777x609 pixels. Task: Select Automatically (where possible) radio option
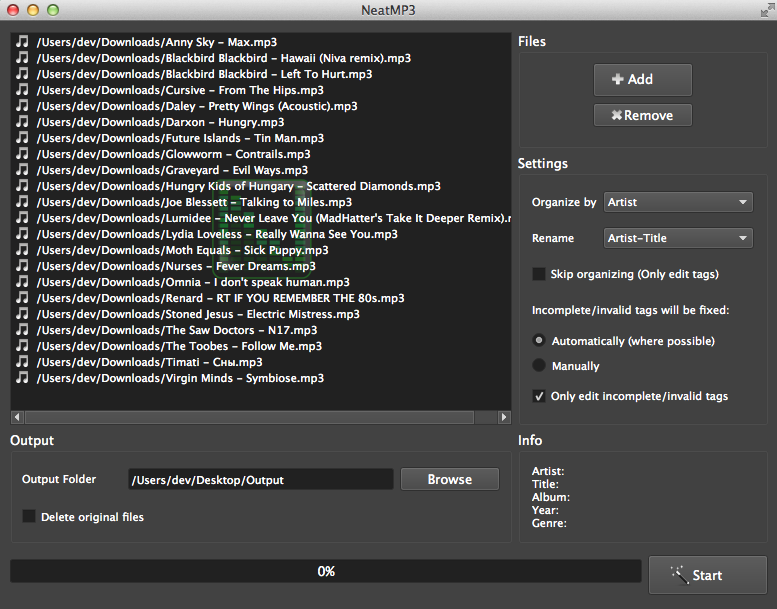tap(539, 340)
